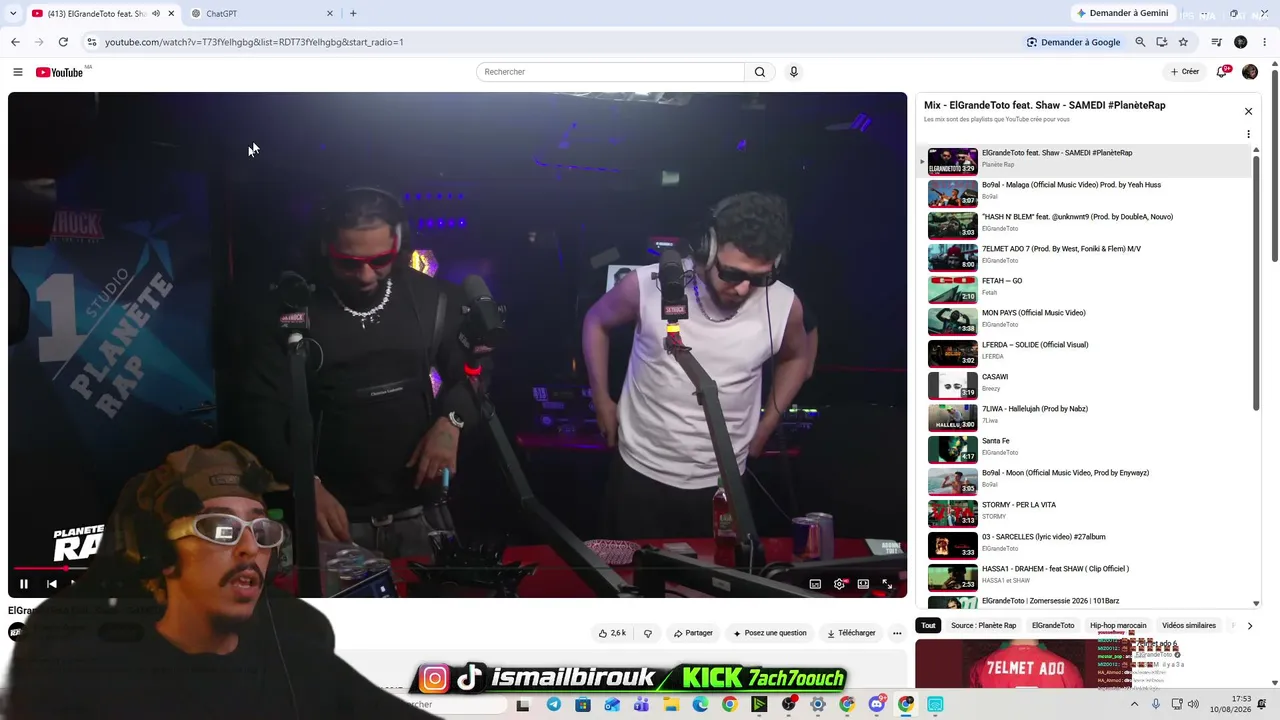Open the YouTube guide hamburger menu

[x=17, y=72]
